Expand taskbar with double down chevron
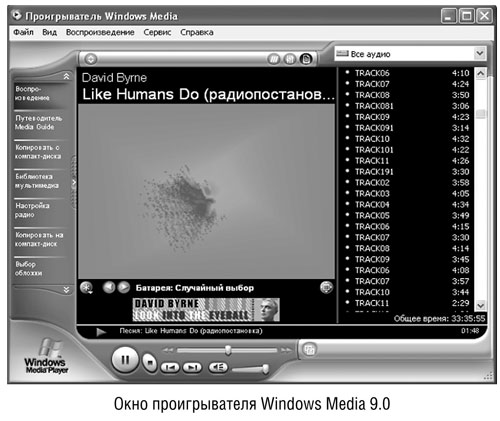This screenshot has width=500, height=421. pyautogui.click(x=67, y=290)
